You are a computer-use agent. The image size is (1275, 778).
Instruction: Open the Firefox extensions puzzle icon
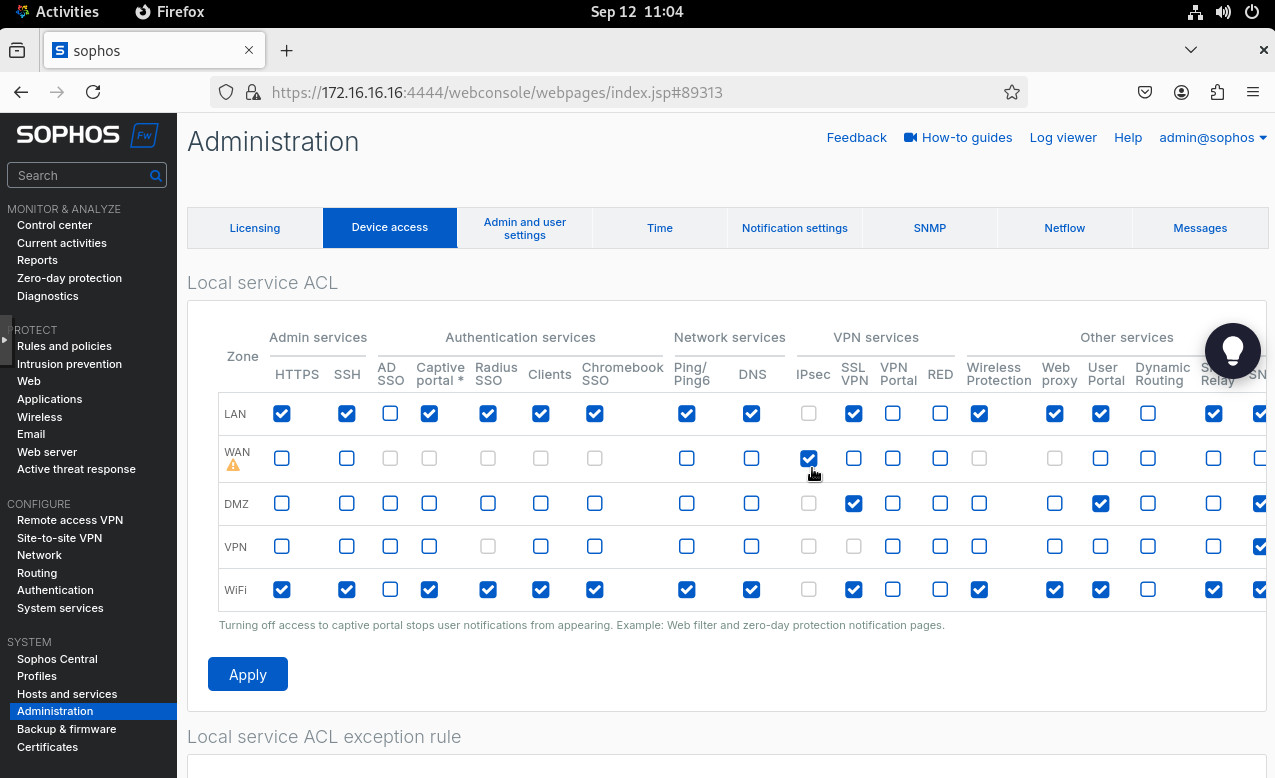pyautogui.click(x=1217, y=92)
